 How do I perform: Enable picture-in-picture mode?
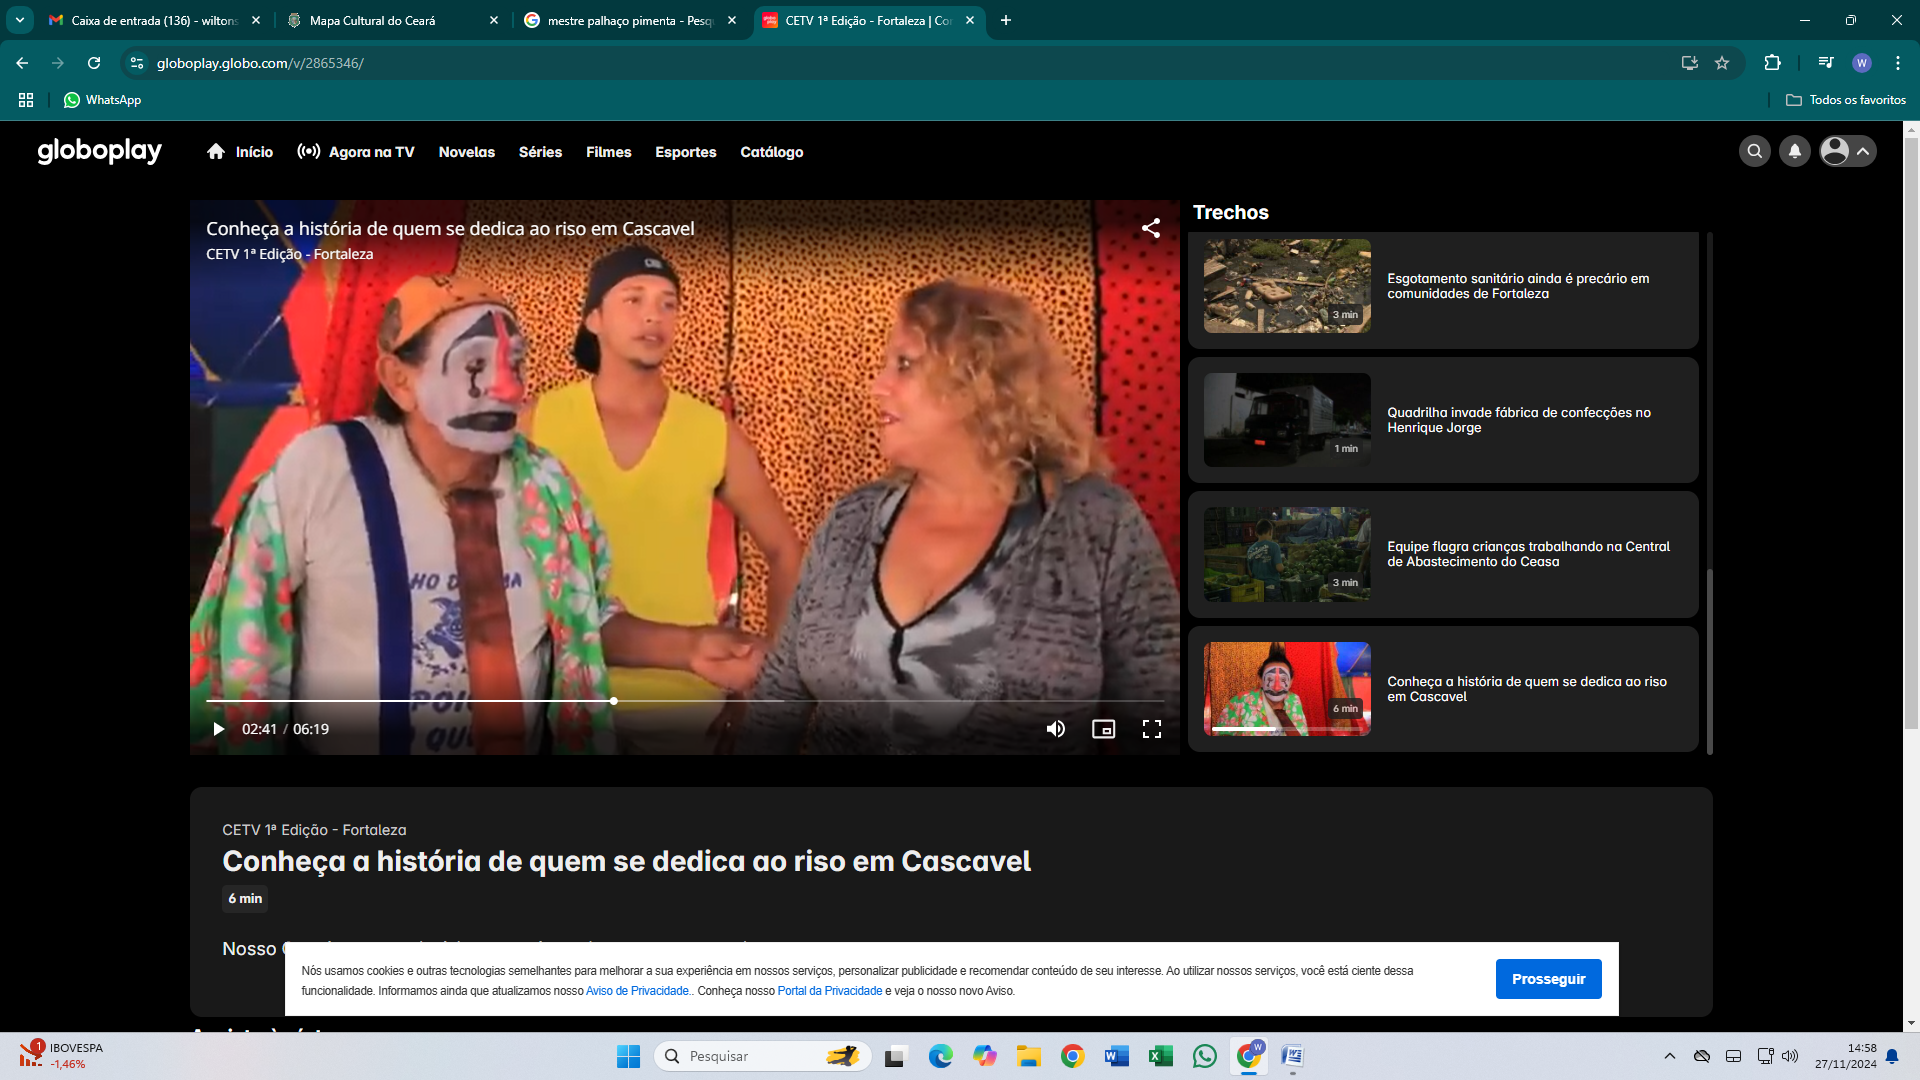click(x=1103, y=729)
